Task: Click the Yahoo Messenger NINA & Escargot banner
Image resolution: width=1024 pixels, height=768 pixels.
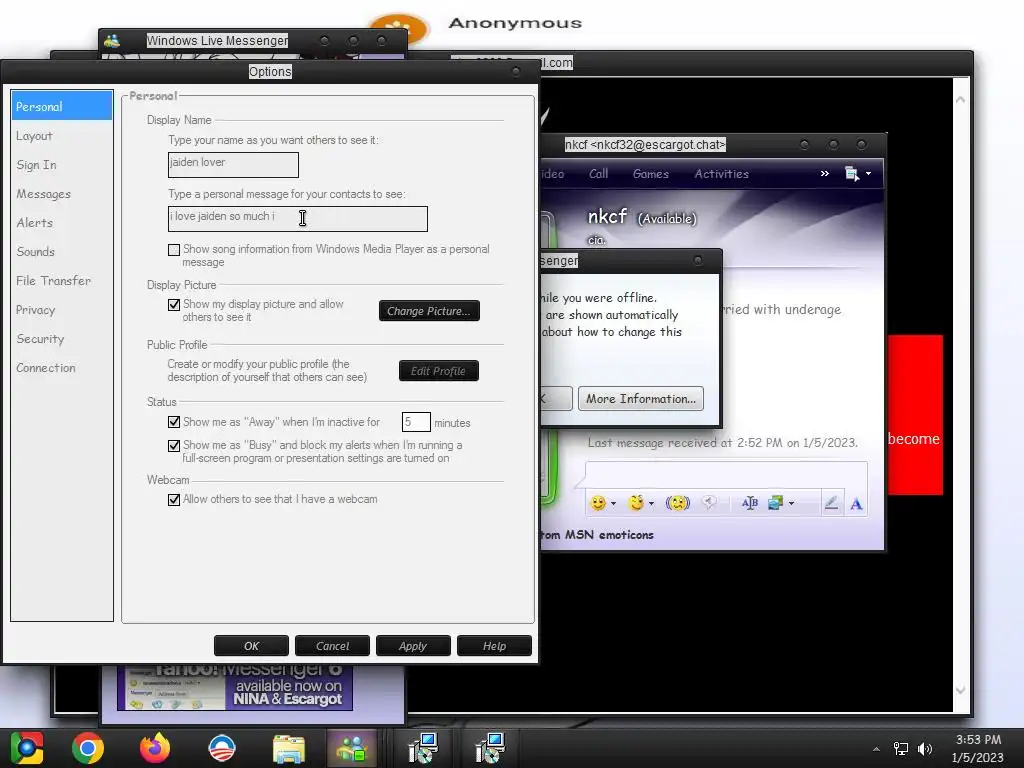Action: [x=235, y=688]
